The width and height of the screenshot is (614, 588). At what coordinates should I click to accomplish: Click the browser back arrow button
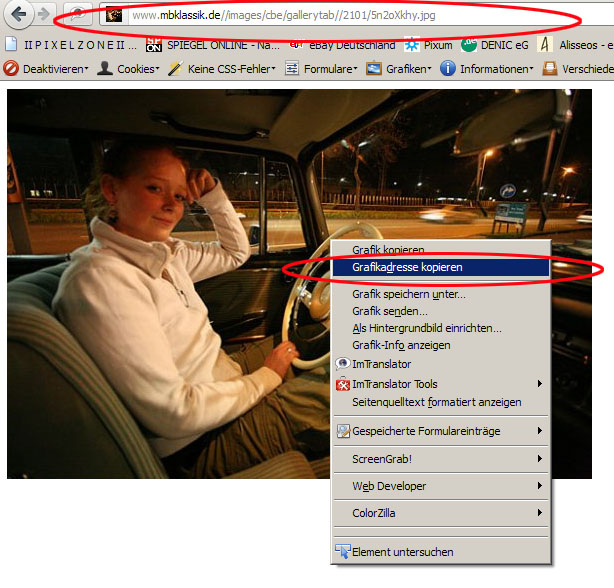point(18,14)
